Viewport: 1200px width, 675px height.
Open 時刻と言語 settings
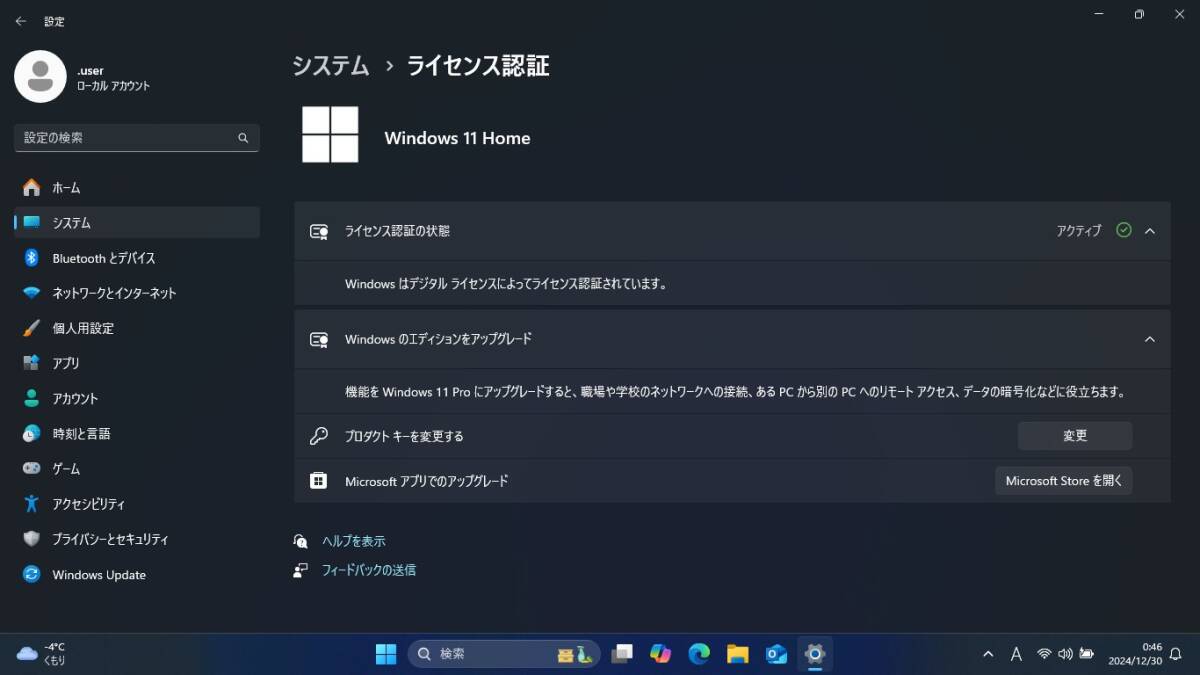coord(137,433)
